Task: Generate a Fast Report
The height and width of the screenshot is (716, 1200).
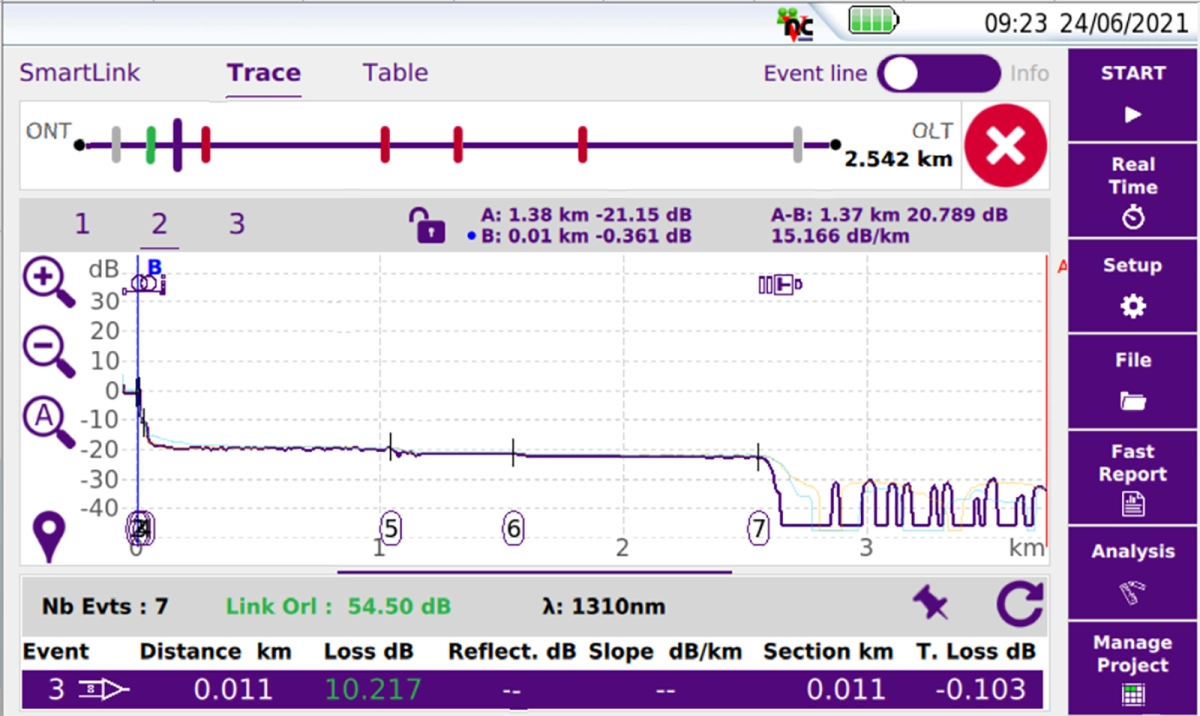Action: pyautogui.click(x=1133, y=477)
